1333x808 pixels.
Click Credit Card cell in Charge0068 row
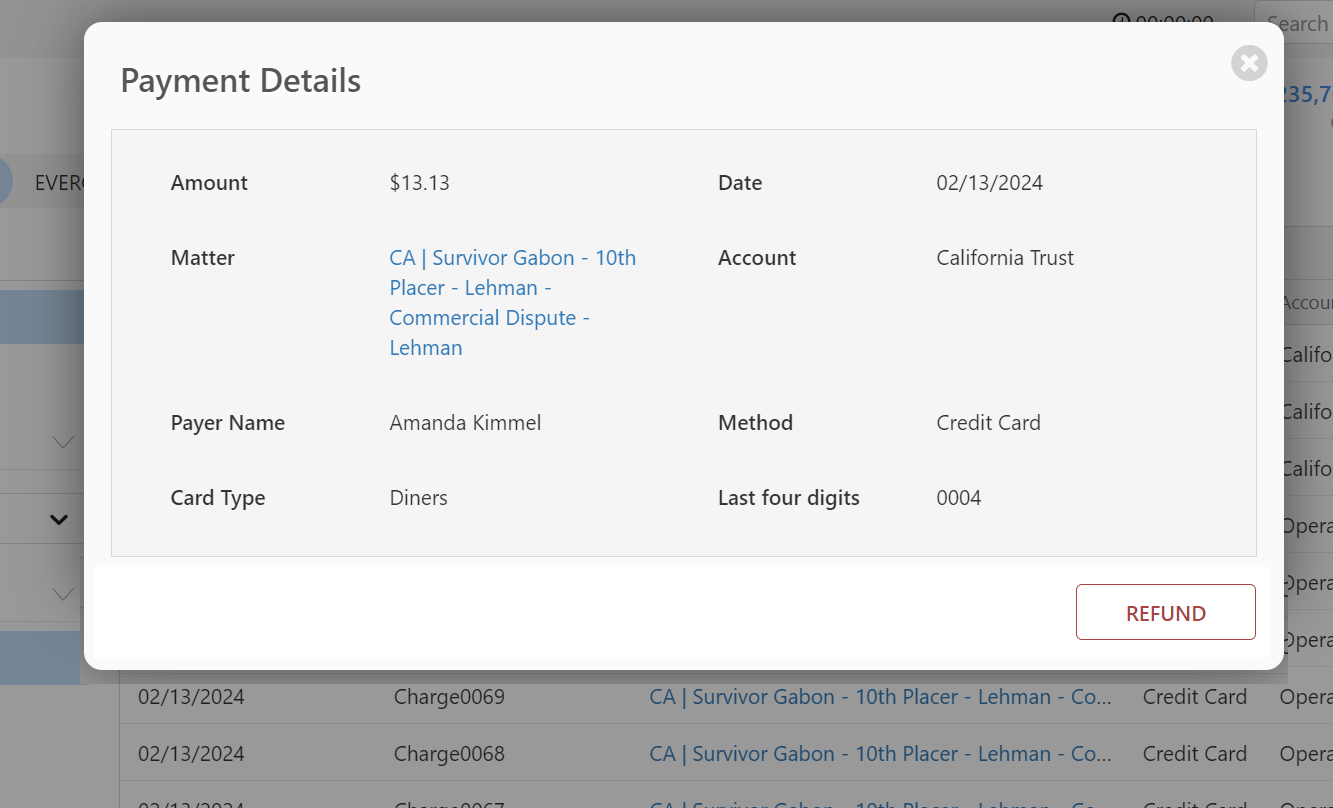click(1194, 754)
